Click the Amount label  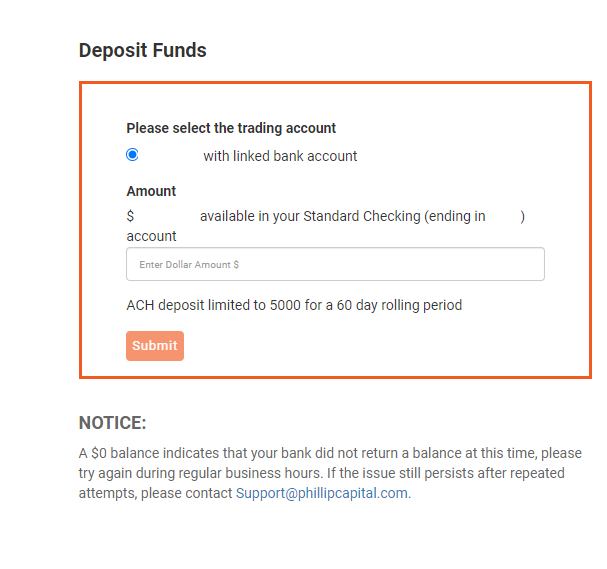click(x=151, y=191)
